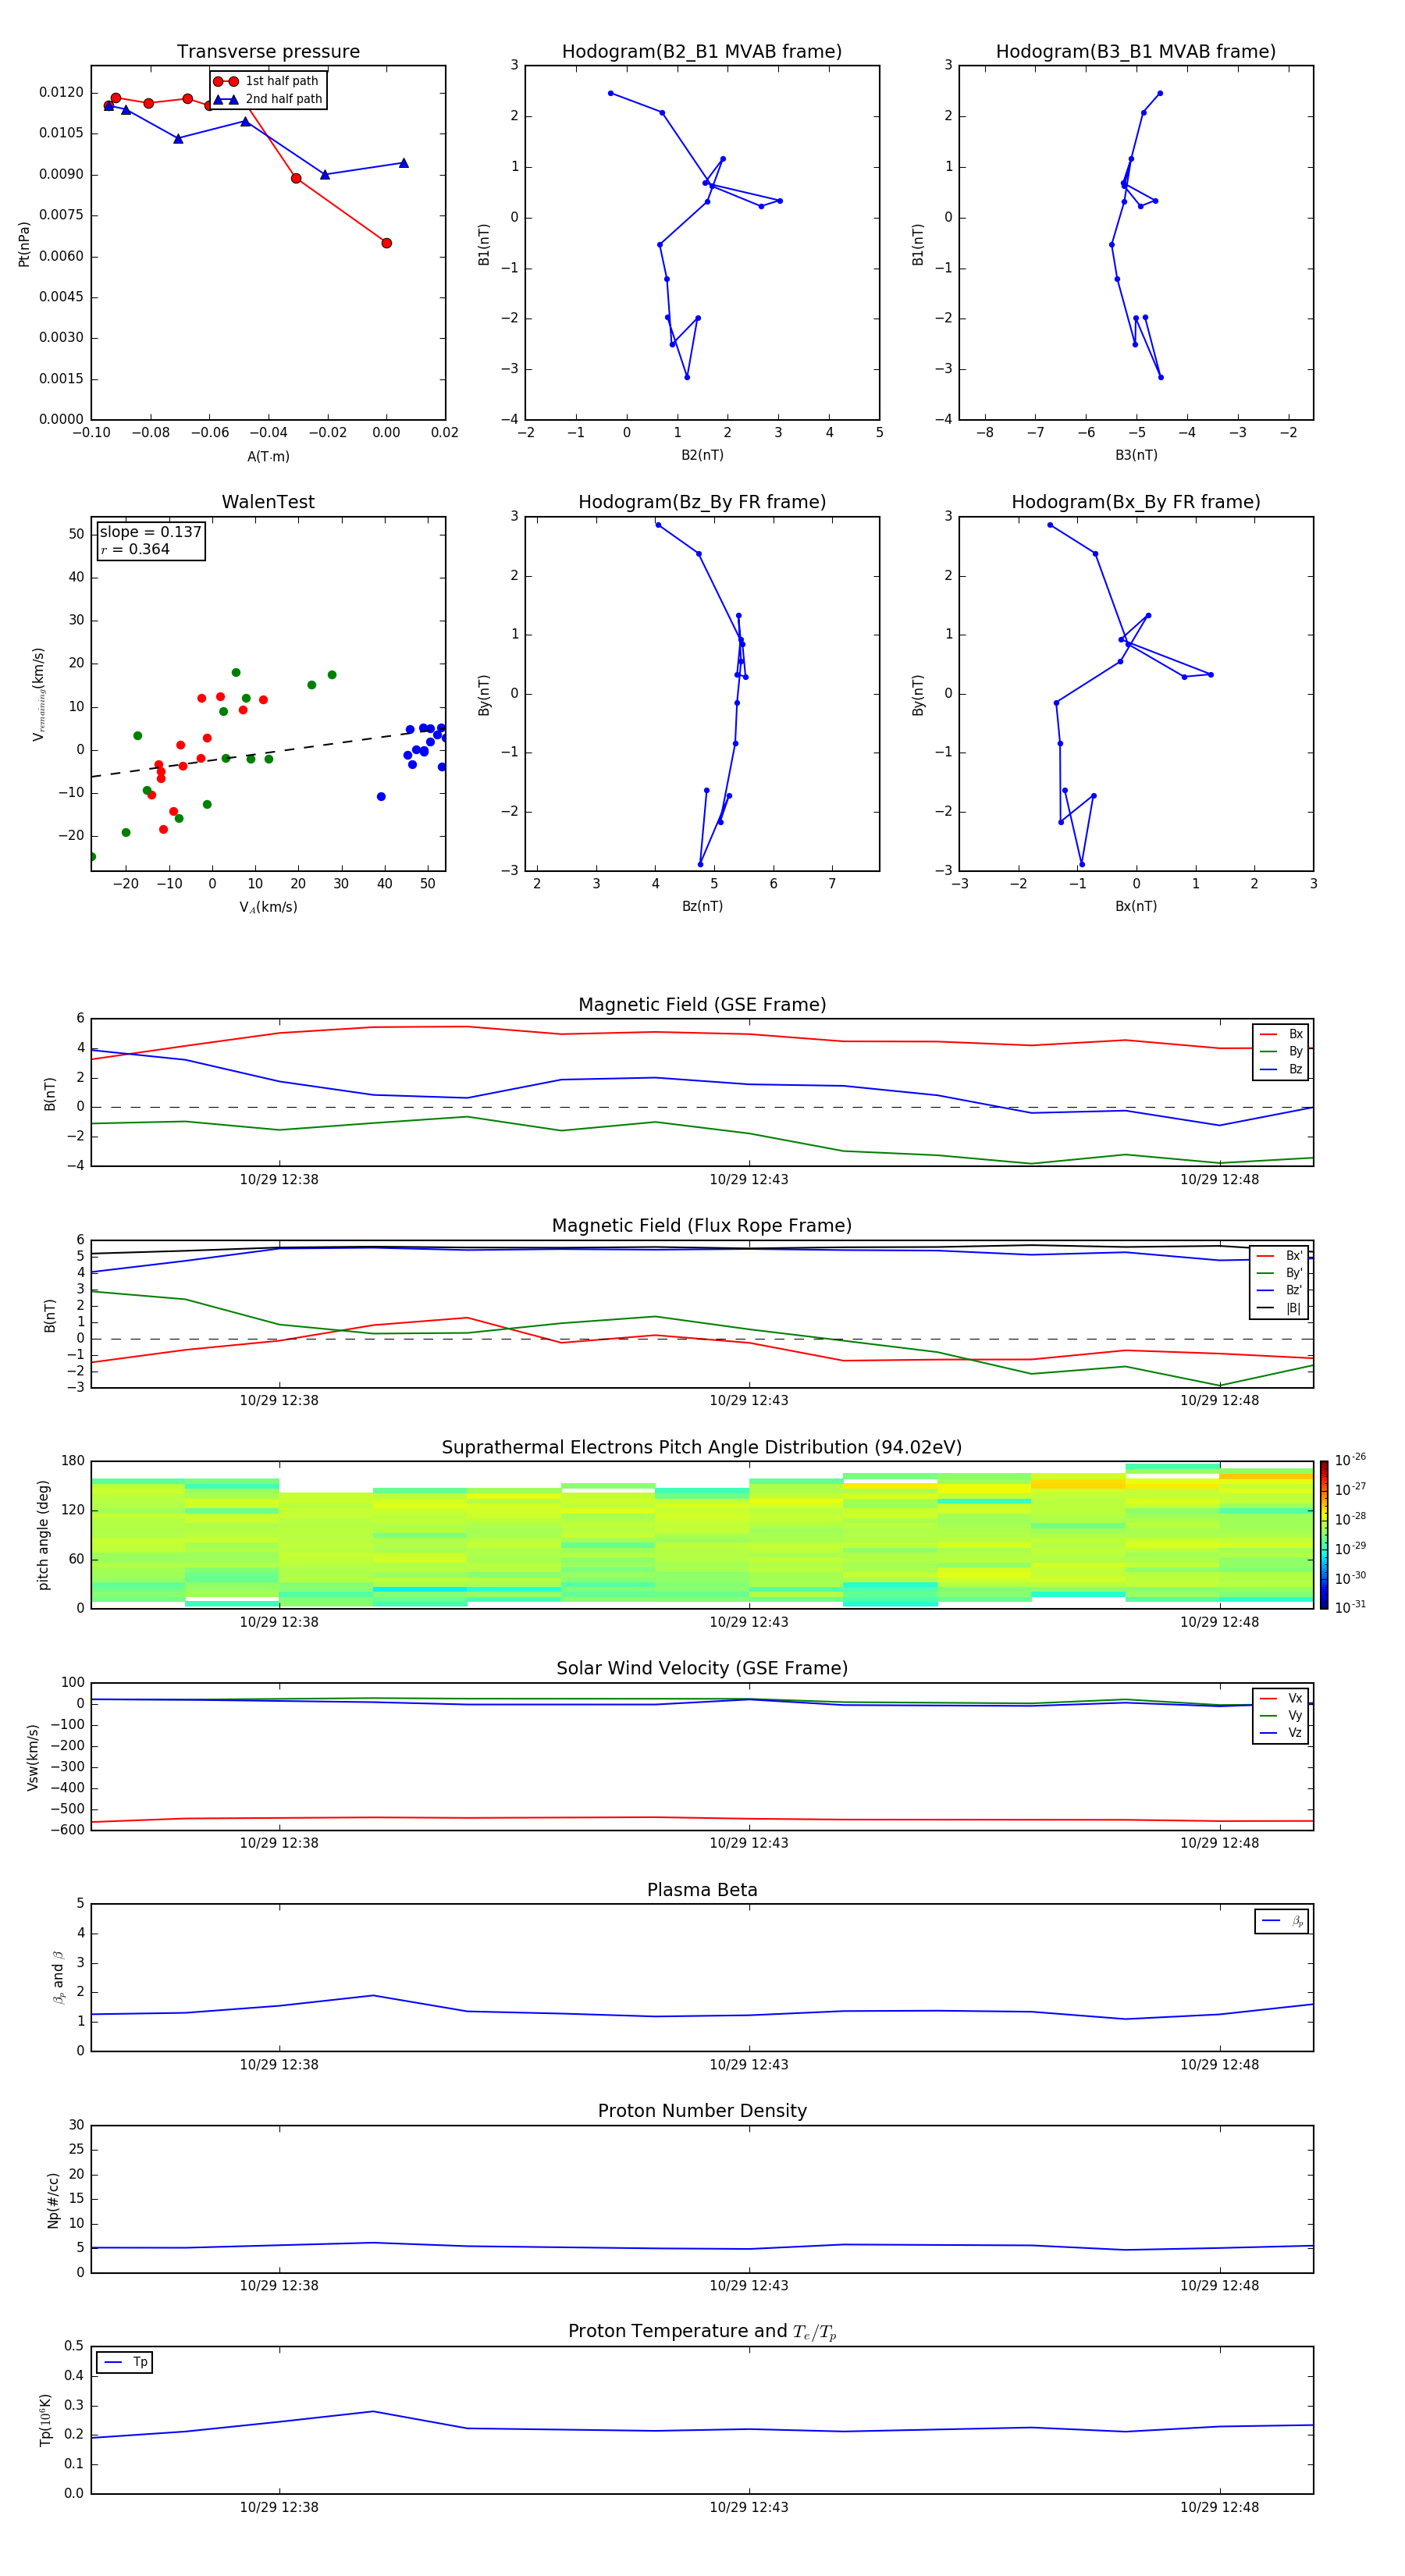Click "Vx" in the solar wind legend
This screenshot has width=1405, height=2576.
(x=1295, y=1699)
